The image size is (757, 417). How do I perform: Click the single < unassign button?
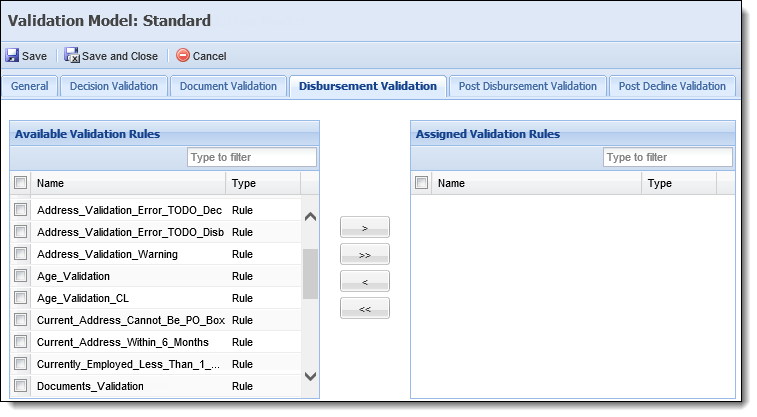tap(364, 281)
